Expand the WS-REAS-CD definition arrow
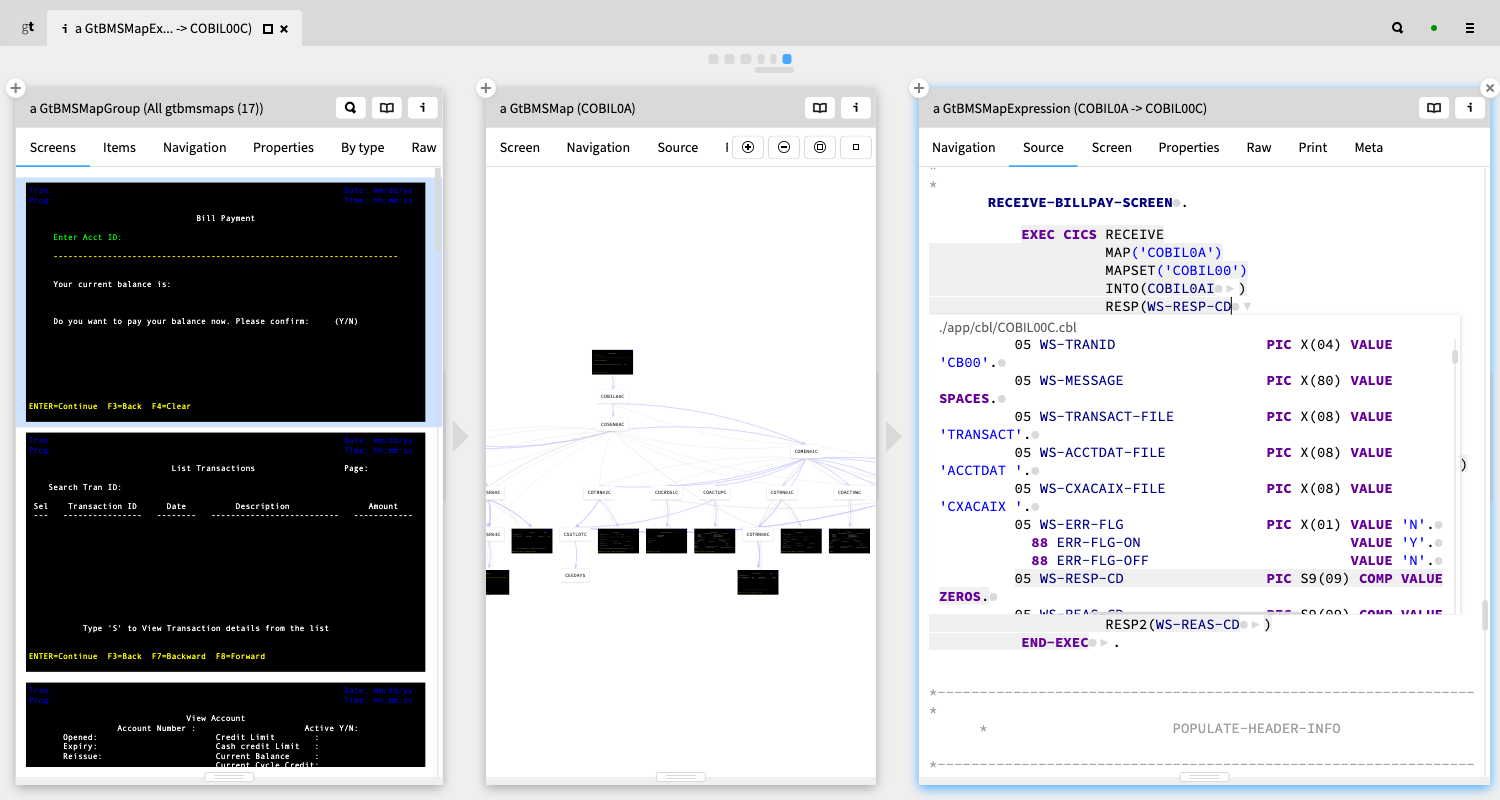Viewport: 1500px width, 800px height. (x=1254, y=625)
